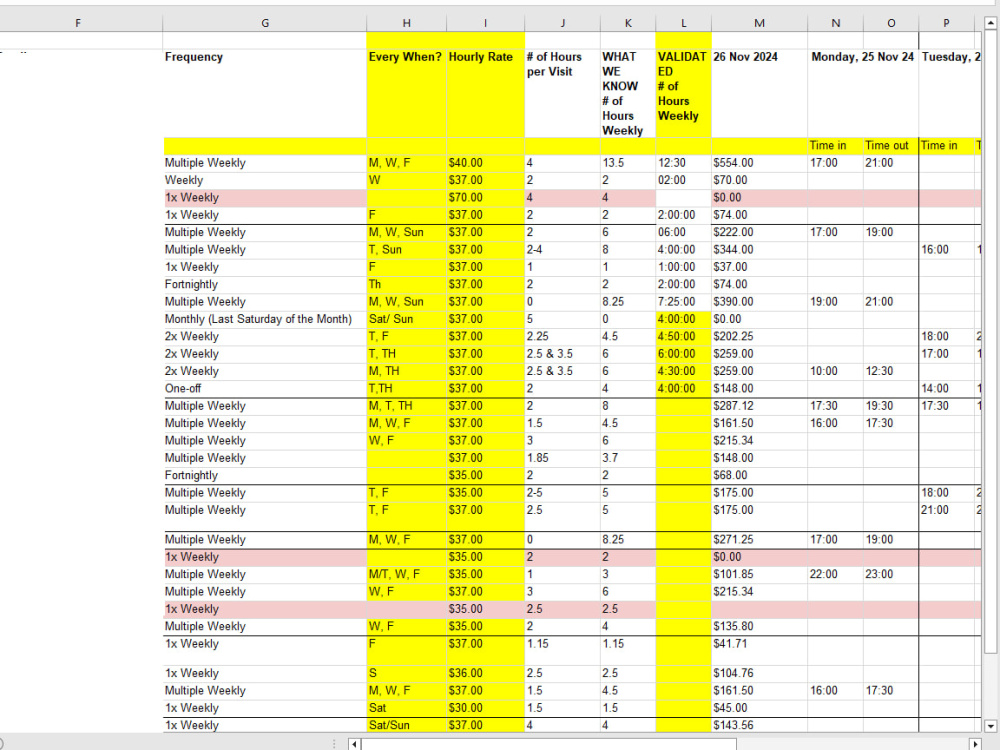Click the horizontal scrollbar track
The image size is (1000, 750).
(x=663, y=744)
